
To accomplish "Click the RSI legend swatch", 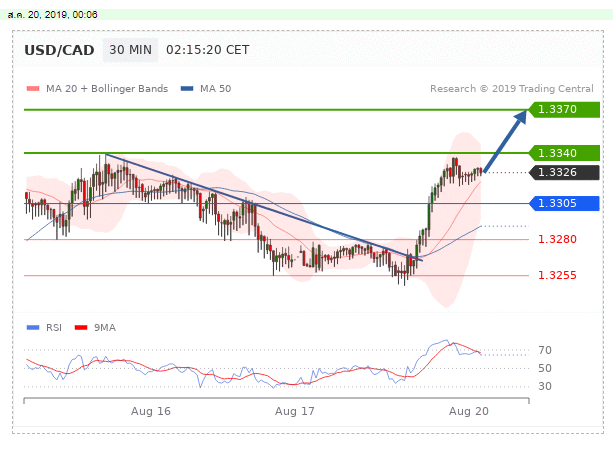I will [33, 327].
